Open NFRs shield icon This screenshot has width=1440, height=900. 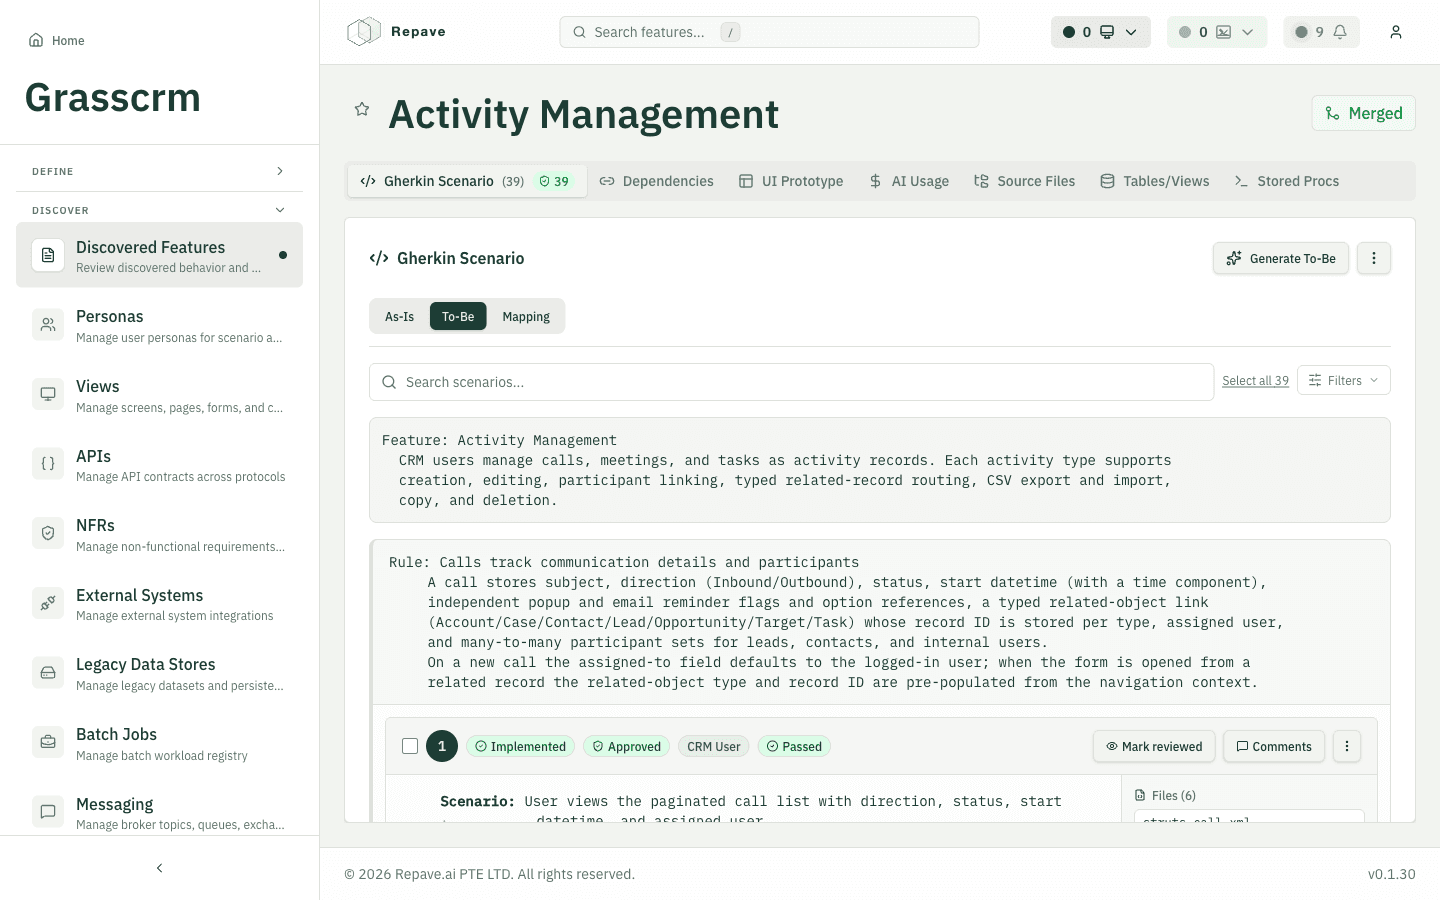pyautogui.click(x=48, y=533)
